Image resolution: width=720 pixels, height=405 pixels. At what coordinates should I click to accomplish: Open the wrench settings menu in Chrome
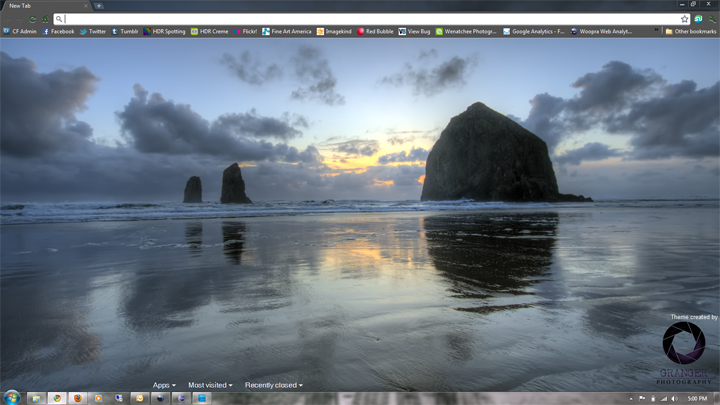[x=712, y=19]
